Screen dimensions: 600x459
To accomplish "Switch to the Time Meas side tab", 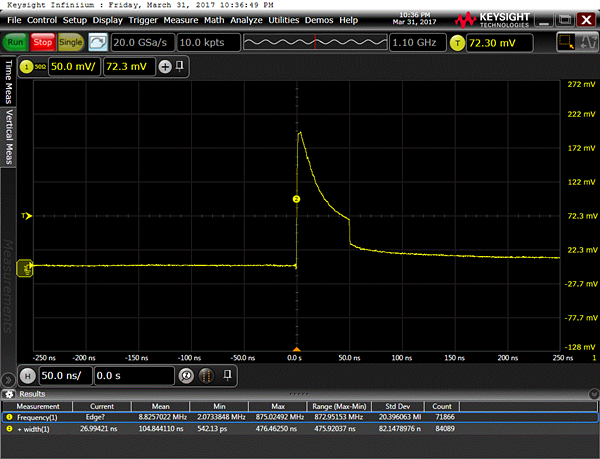I will (8, 81).
